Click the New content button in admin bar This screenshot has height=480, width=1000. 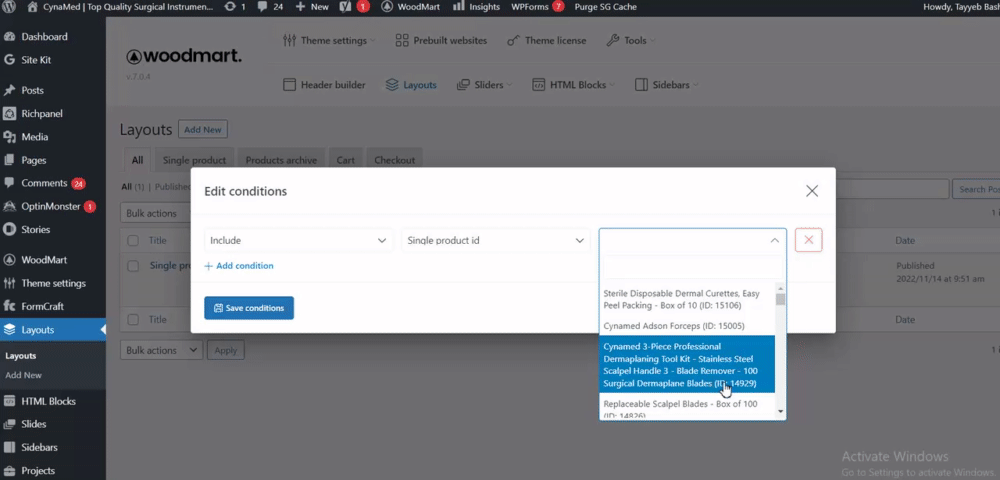point(312,7)
